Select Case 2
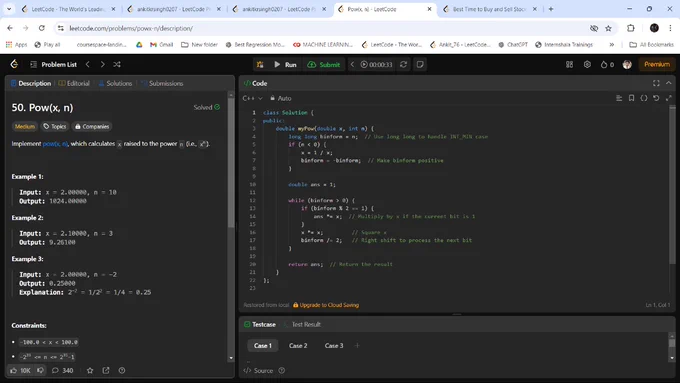The image size is (680, 383). (x=298, y=346)
